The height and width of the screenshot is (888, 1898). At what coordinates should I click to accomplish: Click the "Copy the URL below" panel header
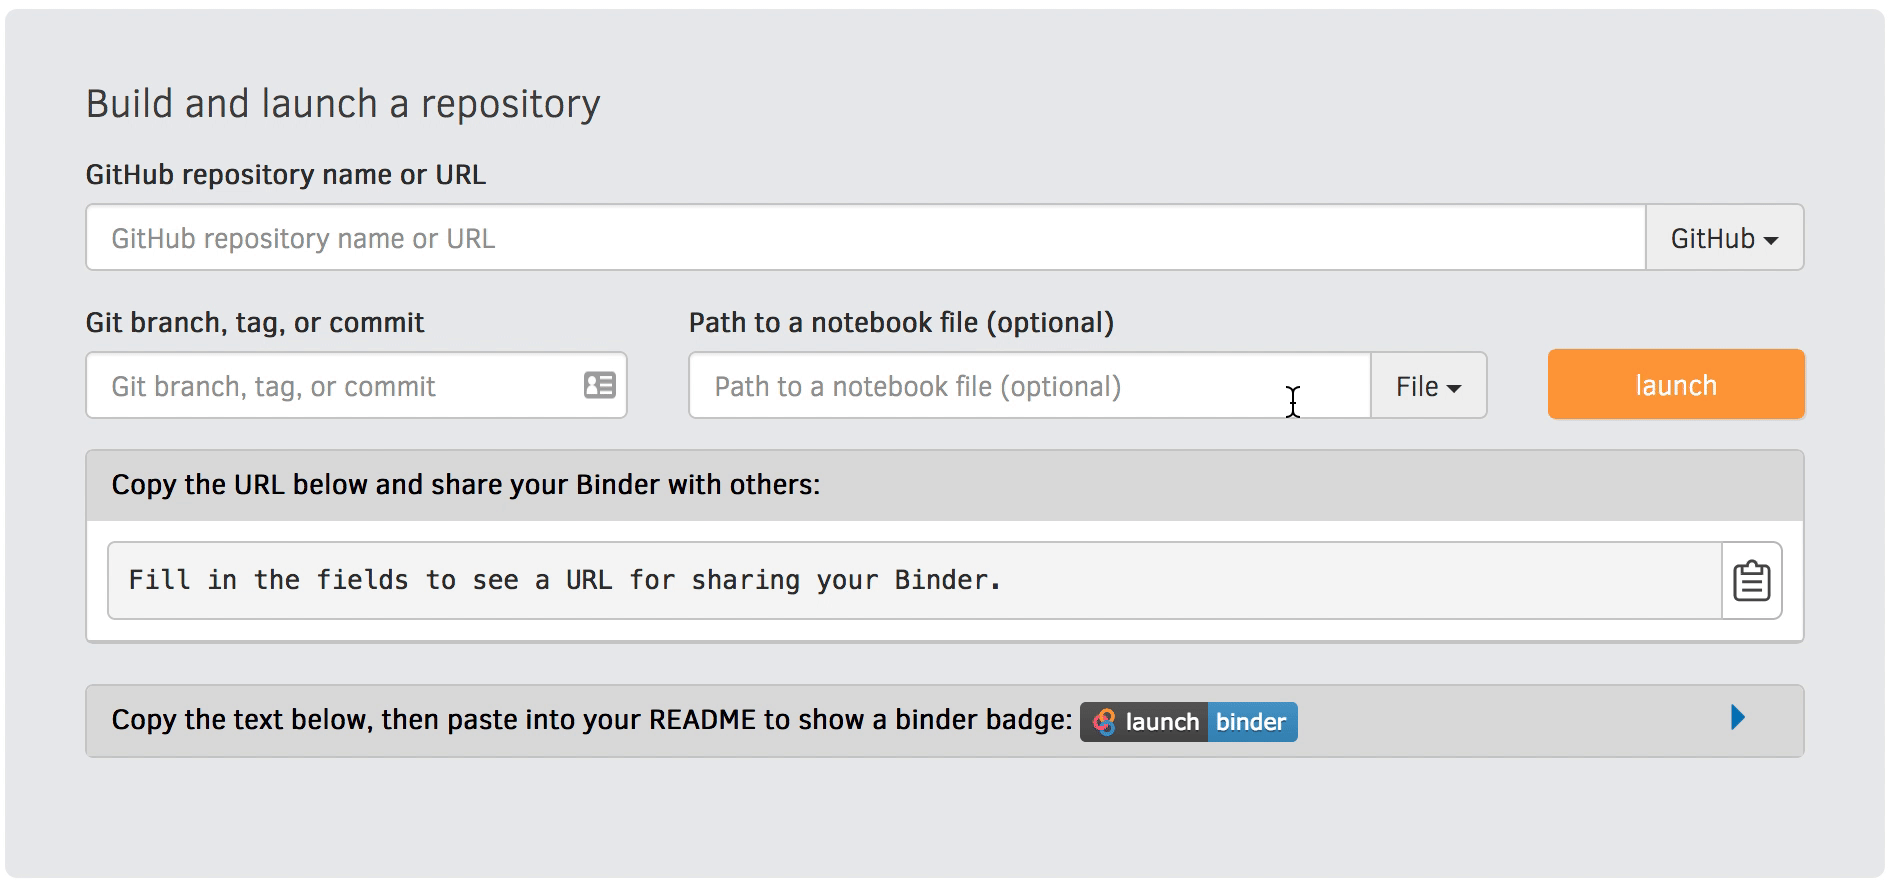click(x=465, y=485)
